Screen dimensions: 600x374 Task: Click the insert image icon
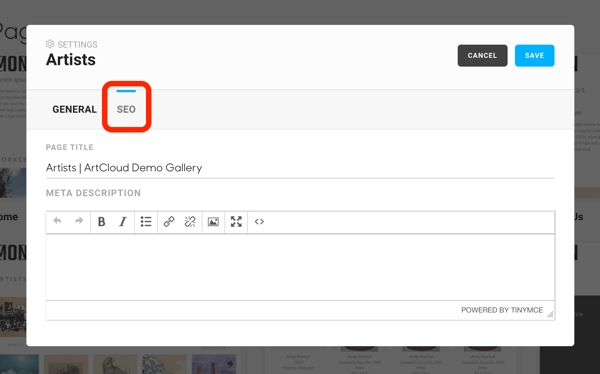(x=213, y=222)
